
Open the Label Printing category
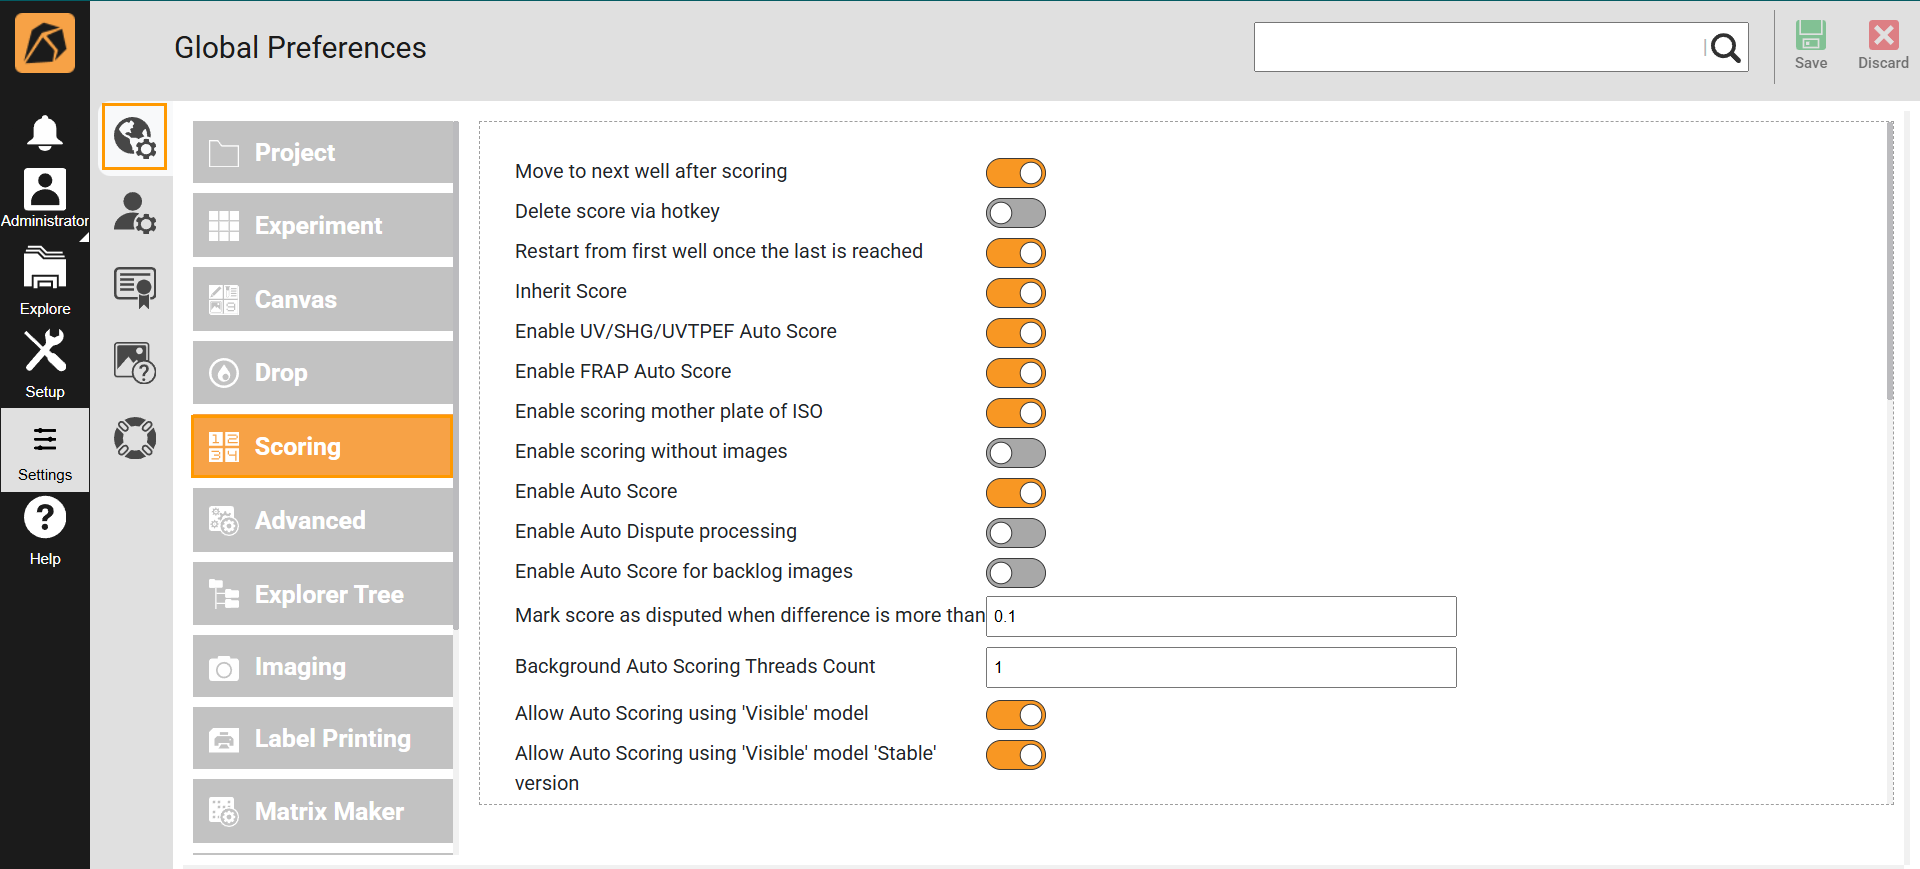coord(322,738)
